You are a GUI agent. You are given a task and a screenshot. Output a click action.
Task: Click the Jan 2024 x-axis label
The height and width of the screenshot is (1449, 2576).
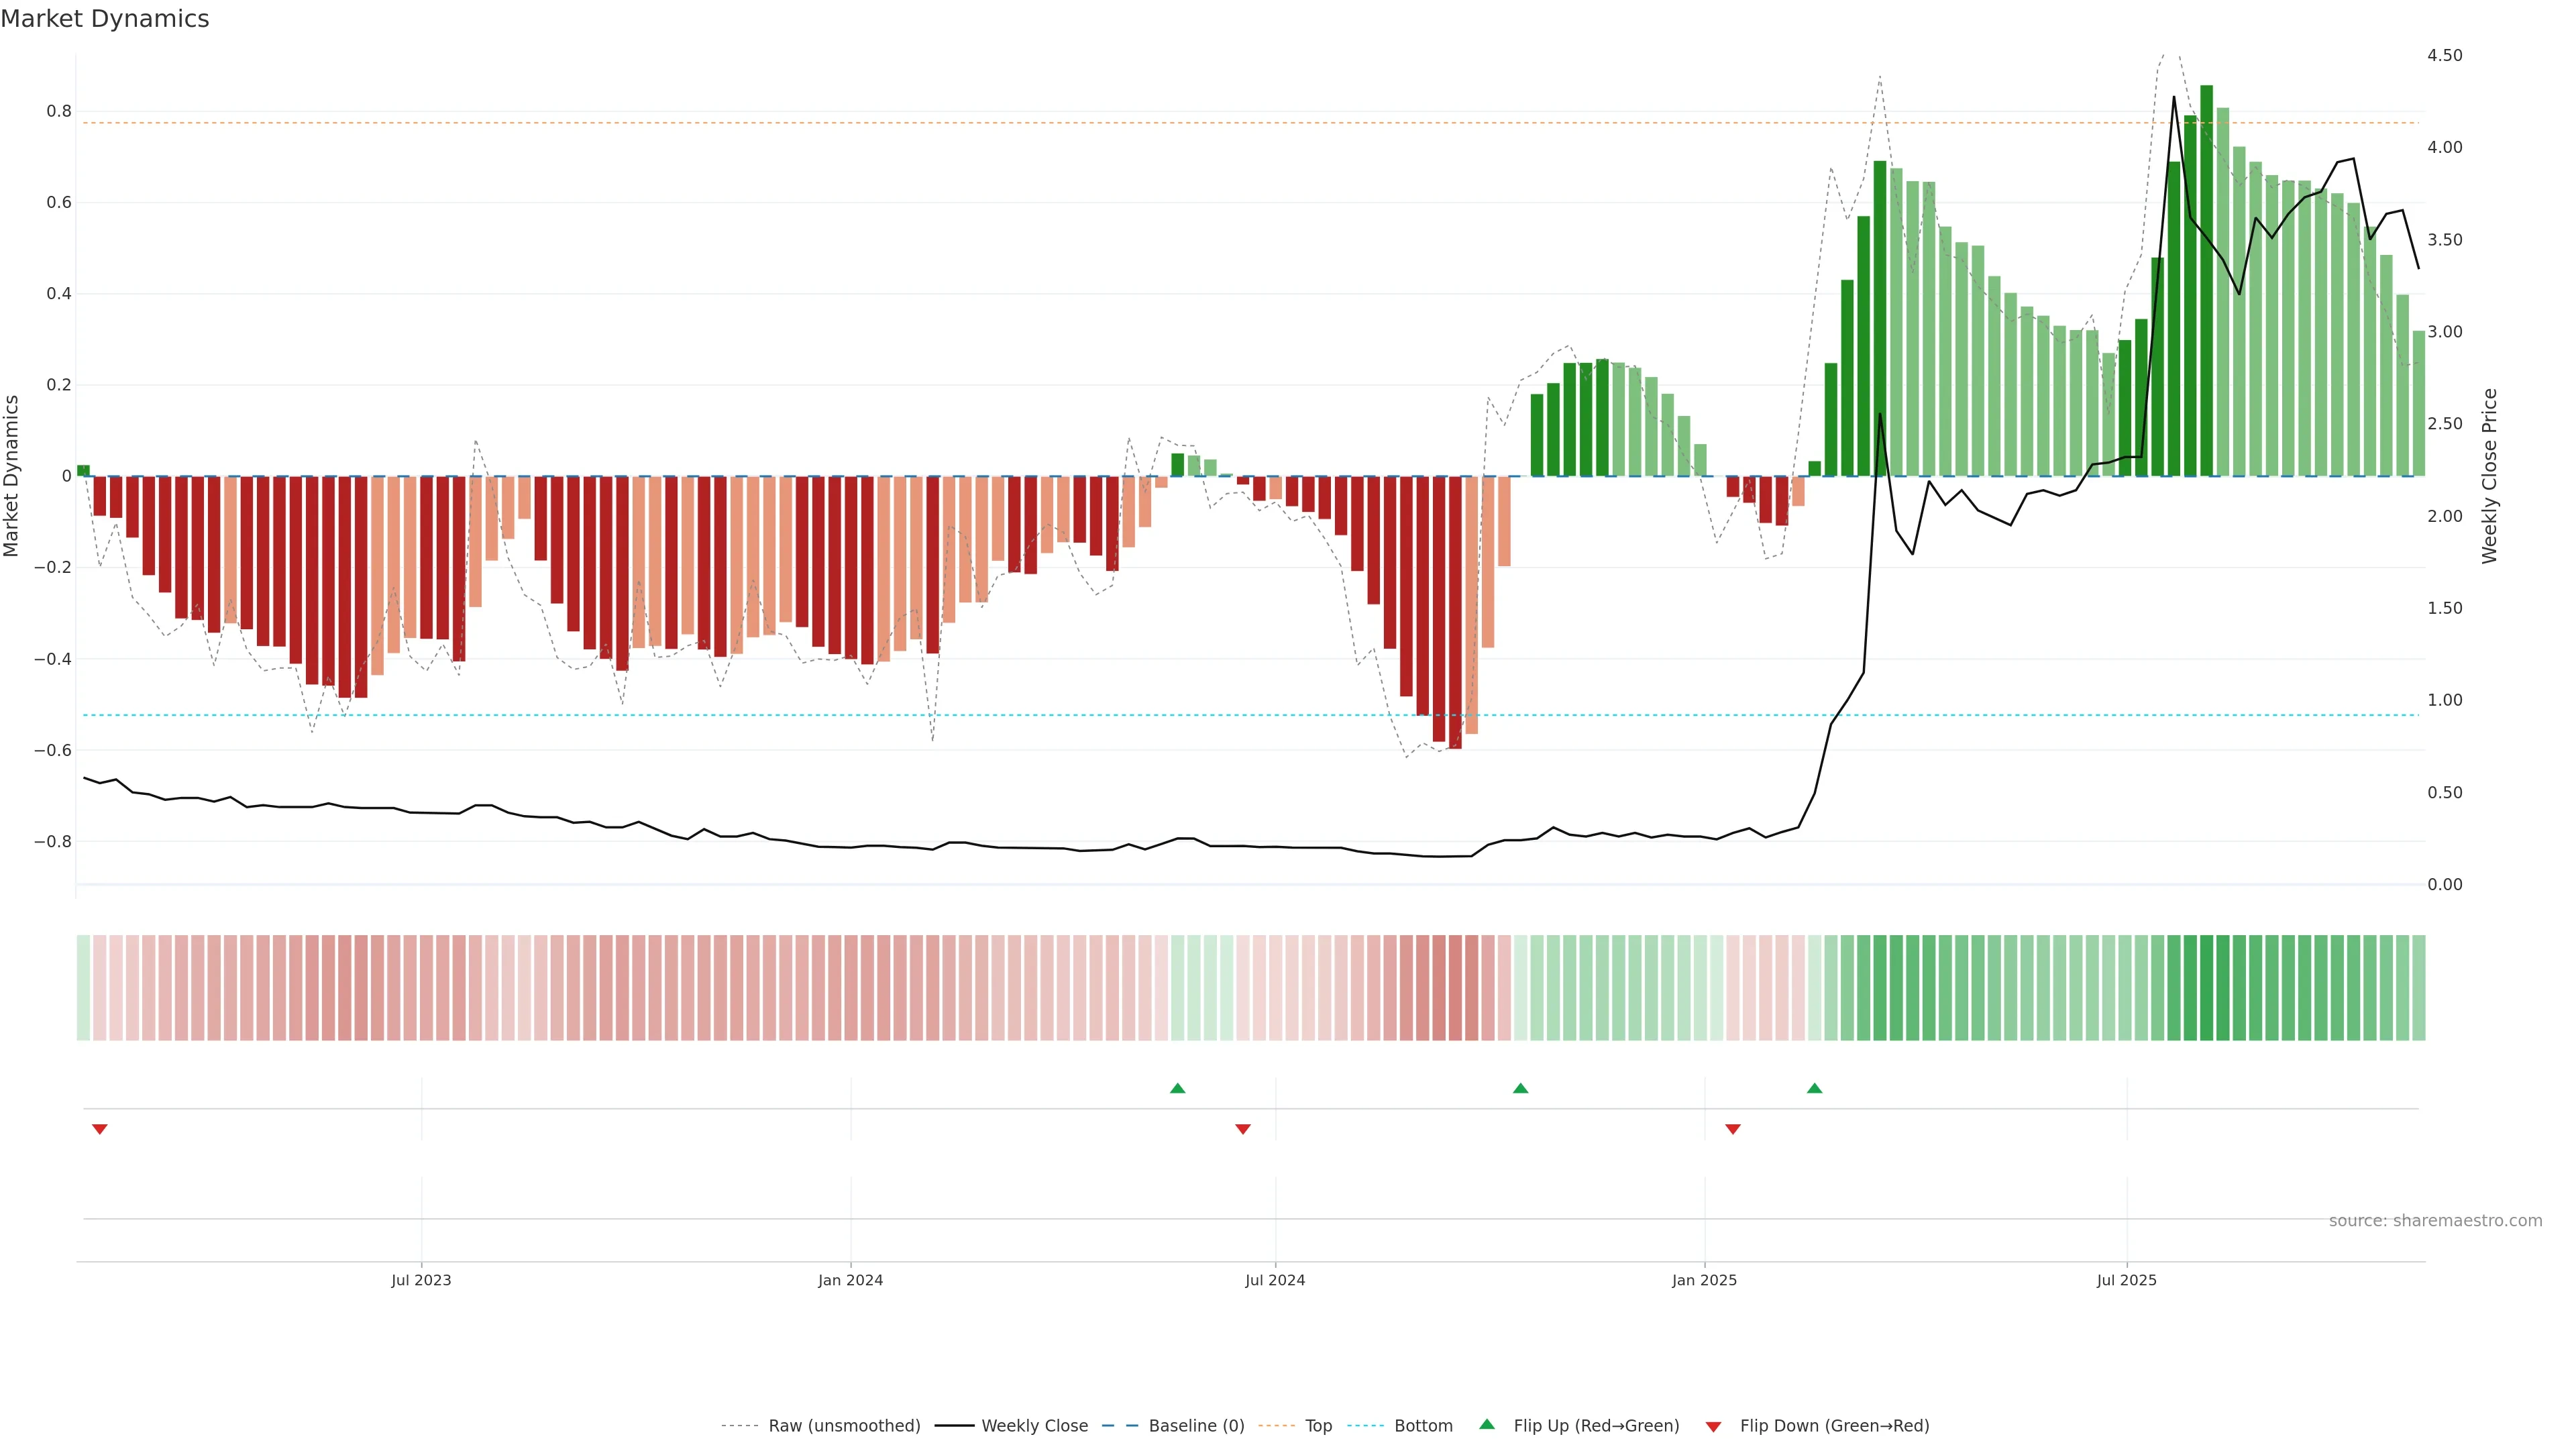[x=850, y=1280]
